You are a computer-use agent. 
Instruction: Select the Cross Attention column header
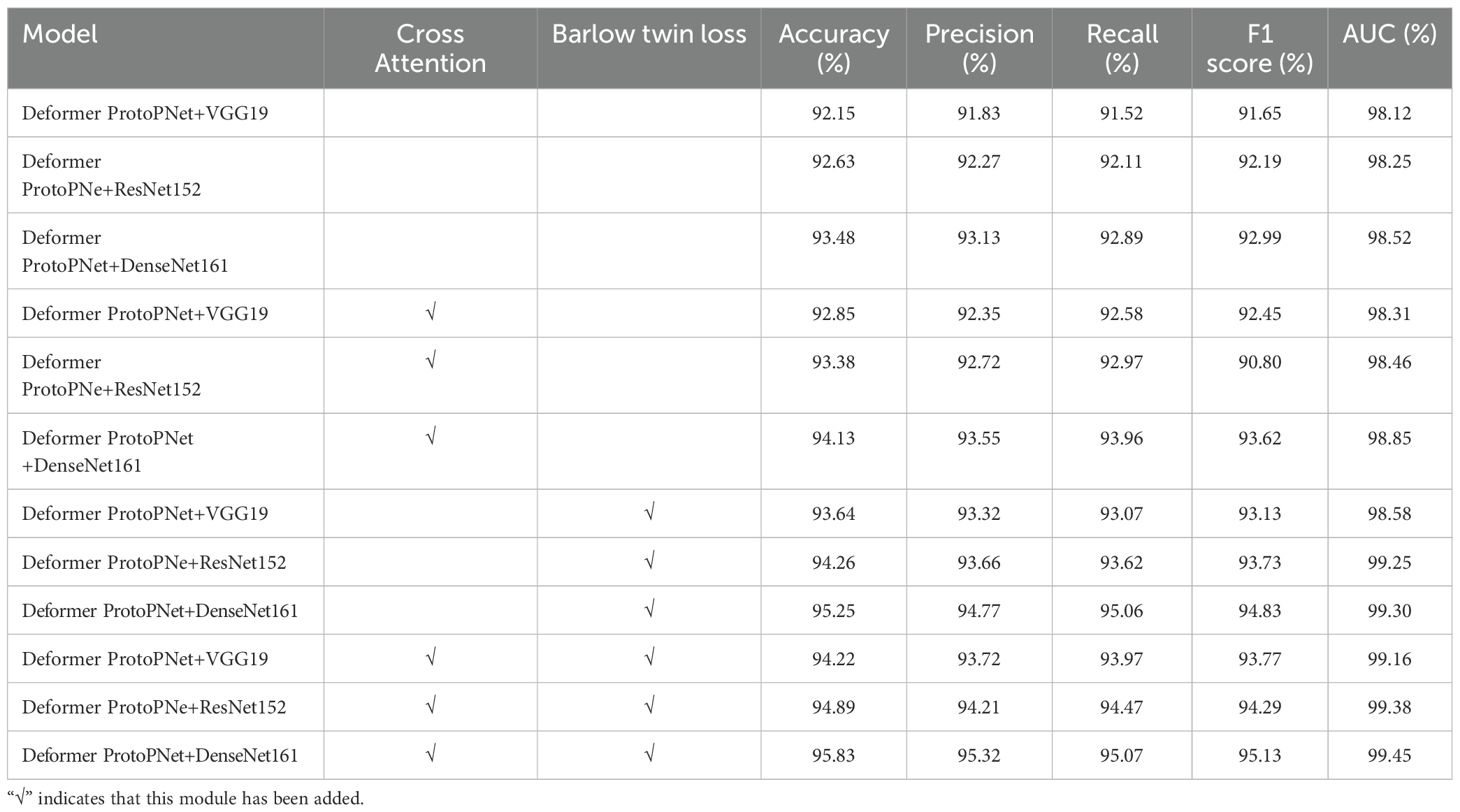coord(430,48)
